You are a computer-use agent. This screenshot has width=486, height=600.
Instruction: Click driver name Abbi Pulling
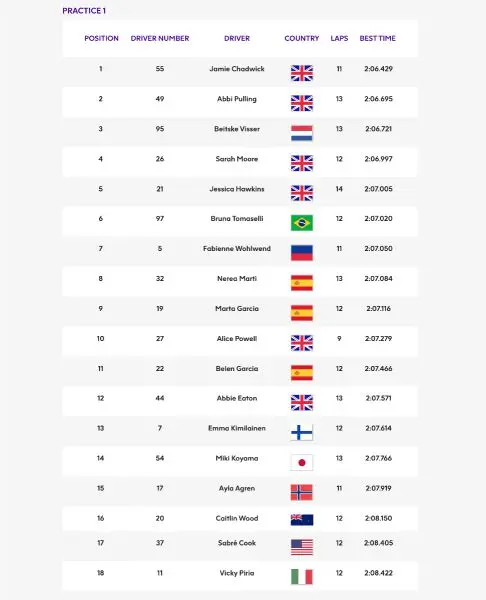pos(237,99)
